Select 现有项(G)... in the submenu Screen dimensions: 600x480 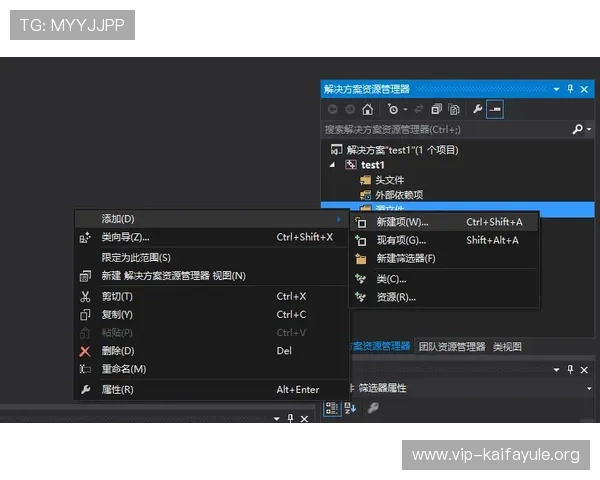(x=443, y=240)
